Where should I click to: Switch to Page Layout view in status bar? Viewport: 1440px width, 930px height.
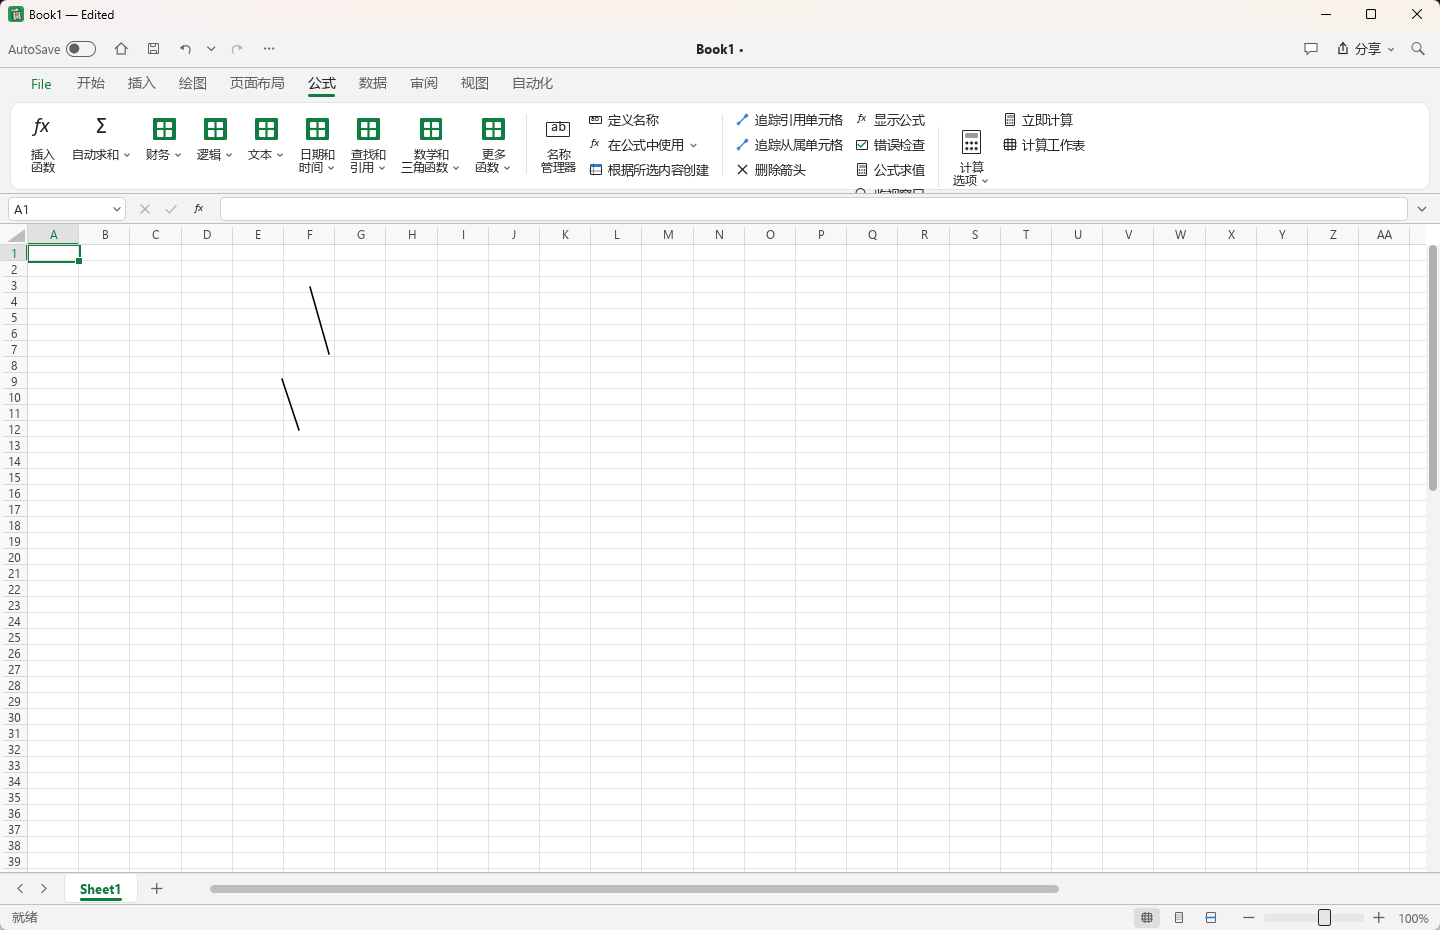(1179, 918)
